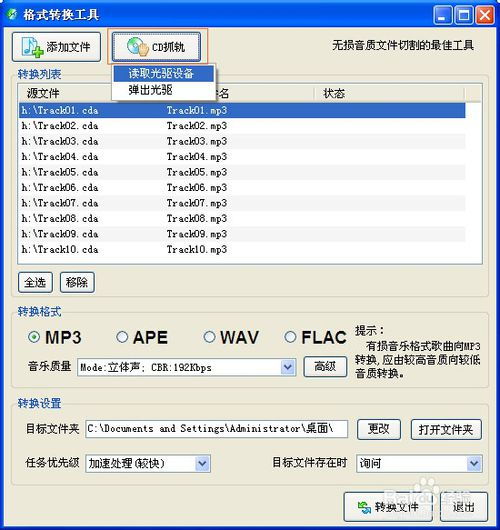Viewport: 500px width, 530px height.
Task: Select WAV as conversion format
Action: (x=209, y=337)
